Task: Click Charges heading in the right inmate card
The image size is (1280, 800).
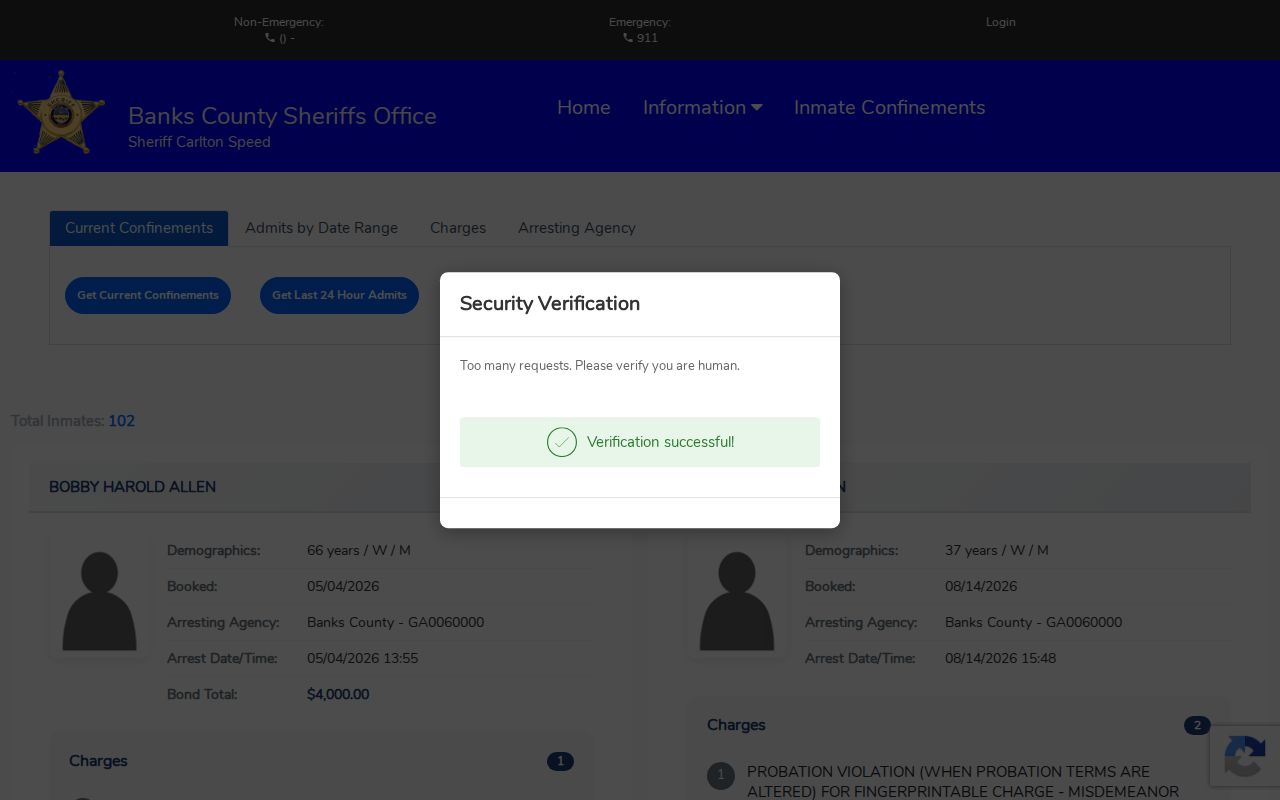Action: (x=736, y=725)
